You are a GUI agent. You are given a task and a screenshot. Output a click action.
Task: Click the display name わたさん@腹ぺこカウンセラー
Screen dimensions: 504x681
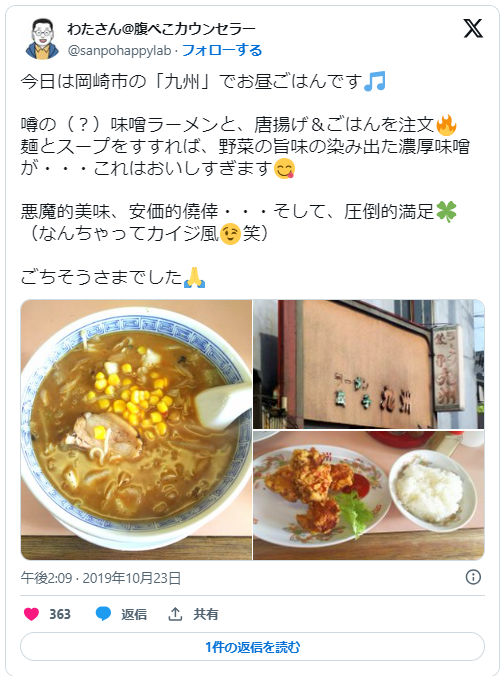(161, 29)
